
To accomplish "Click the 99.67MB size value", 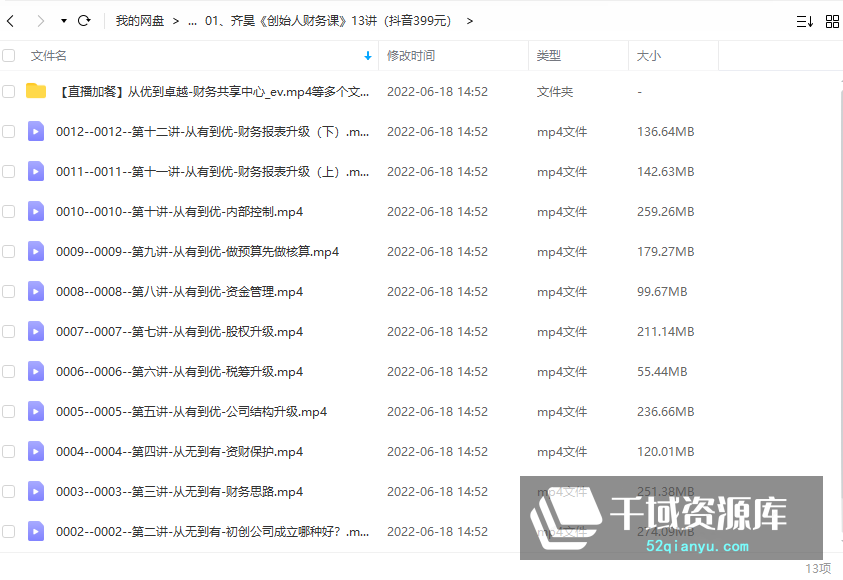I will pos(662,291).
